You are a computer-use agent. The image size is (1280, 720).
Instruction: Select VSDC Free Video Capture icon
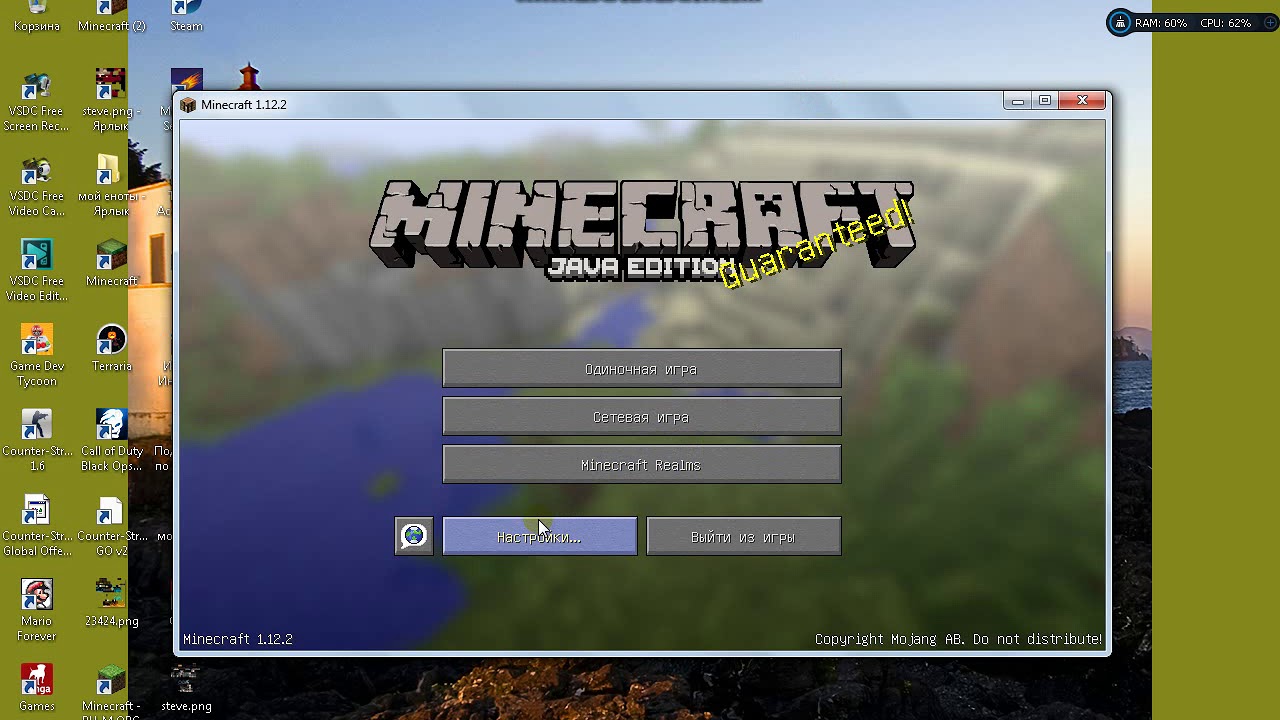pos(37,185)
